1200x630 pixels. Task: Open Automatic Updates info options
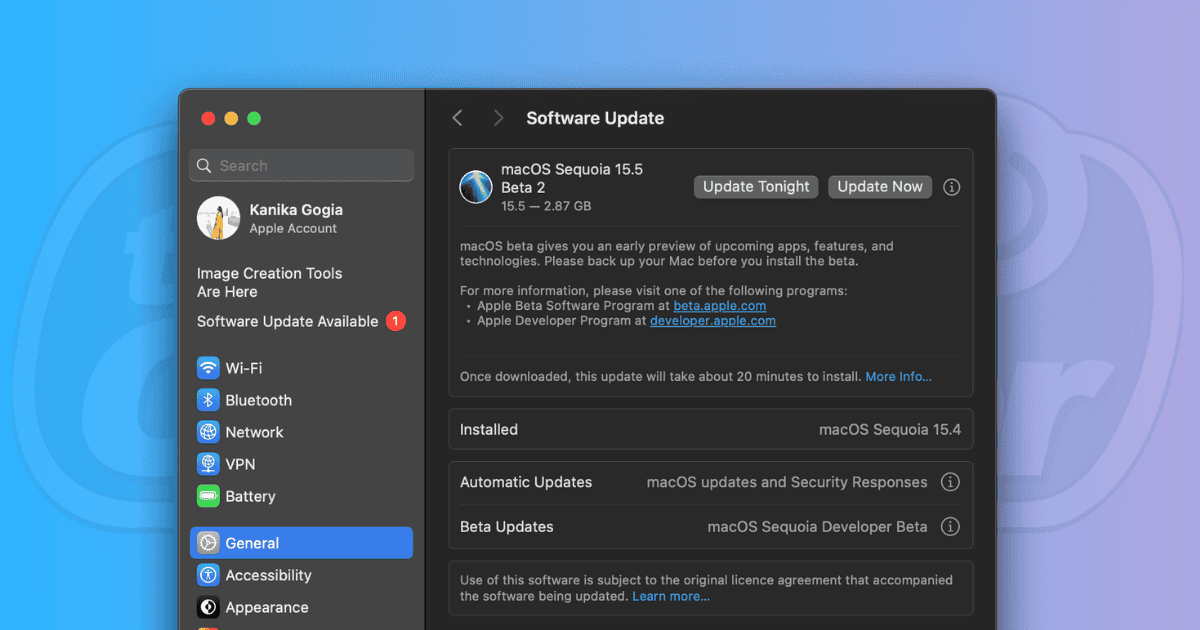(950, 482)
